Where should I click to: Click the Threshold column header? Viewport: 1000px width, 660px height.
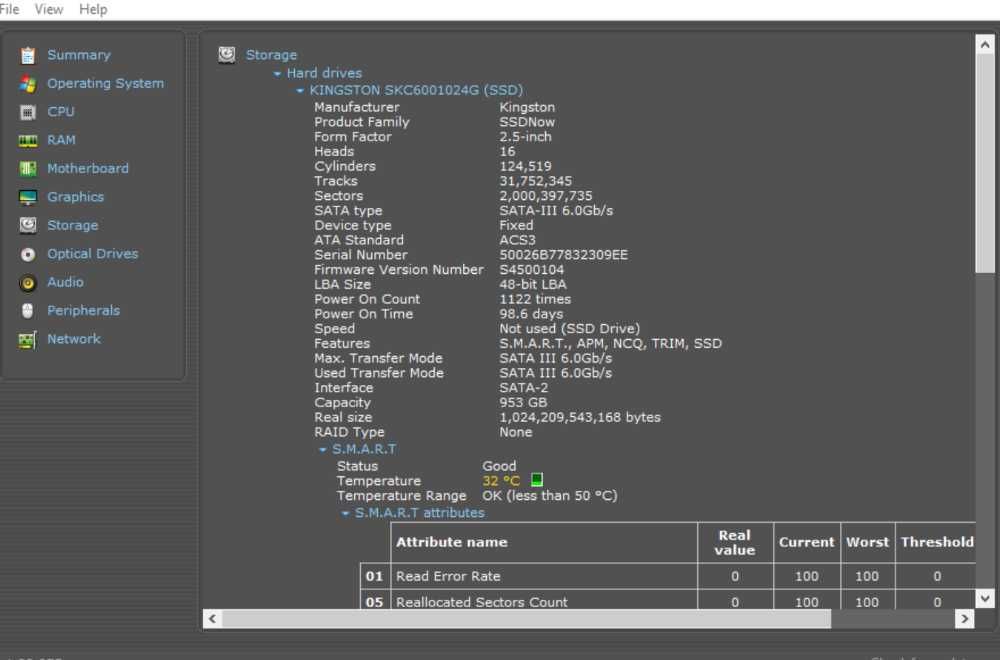936,543
